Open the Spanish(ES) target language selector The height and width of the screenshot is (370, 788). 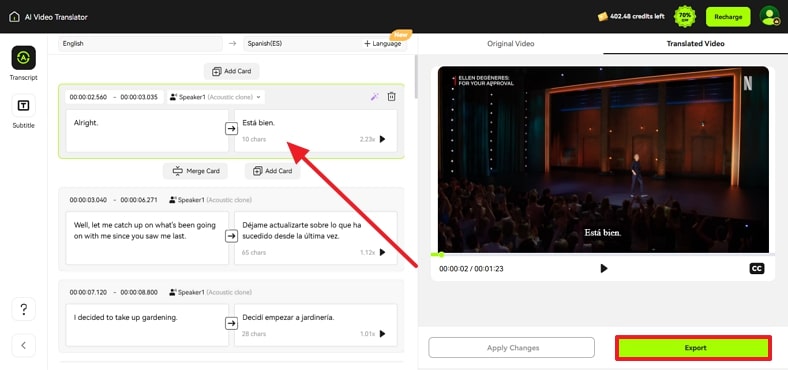[x=302, y=44]
